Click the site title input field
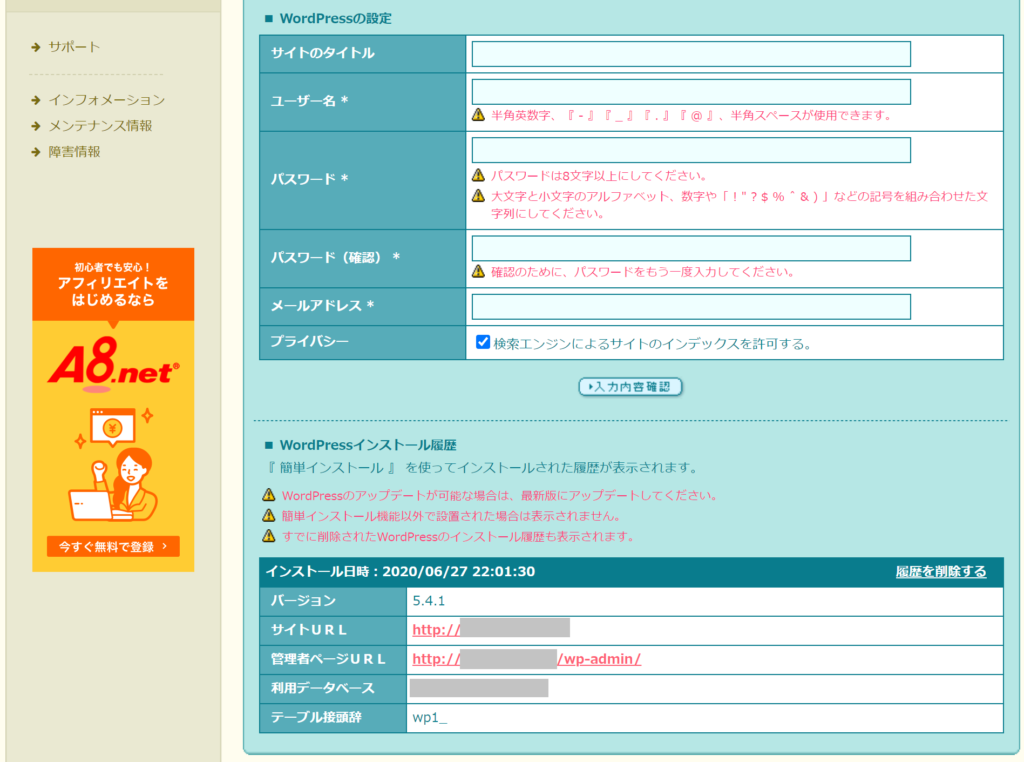 pos(690,54)
